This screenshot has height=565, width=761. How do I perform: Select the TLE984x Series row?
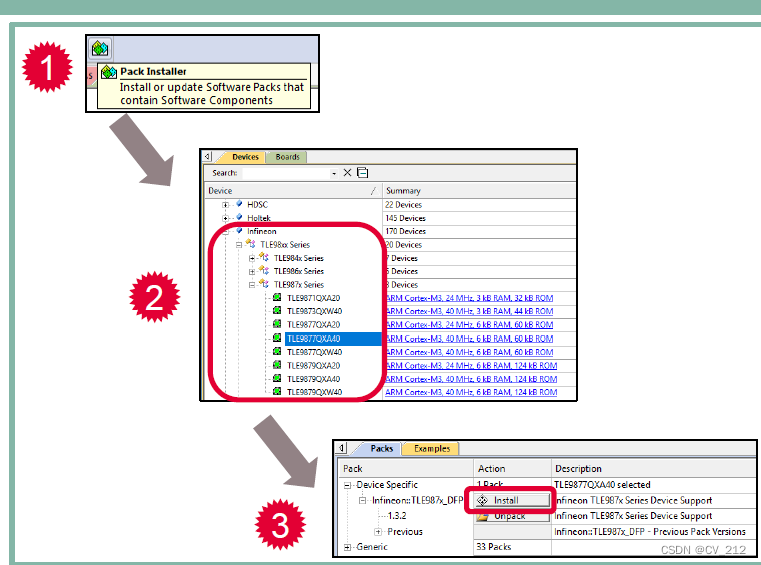click(298, 258)
